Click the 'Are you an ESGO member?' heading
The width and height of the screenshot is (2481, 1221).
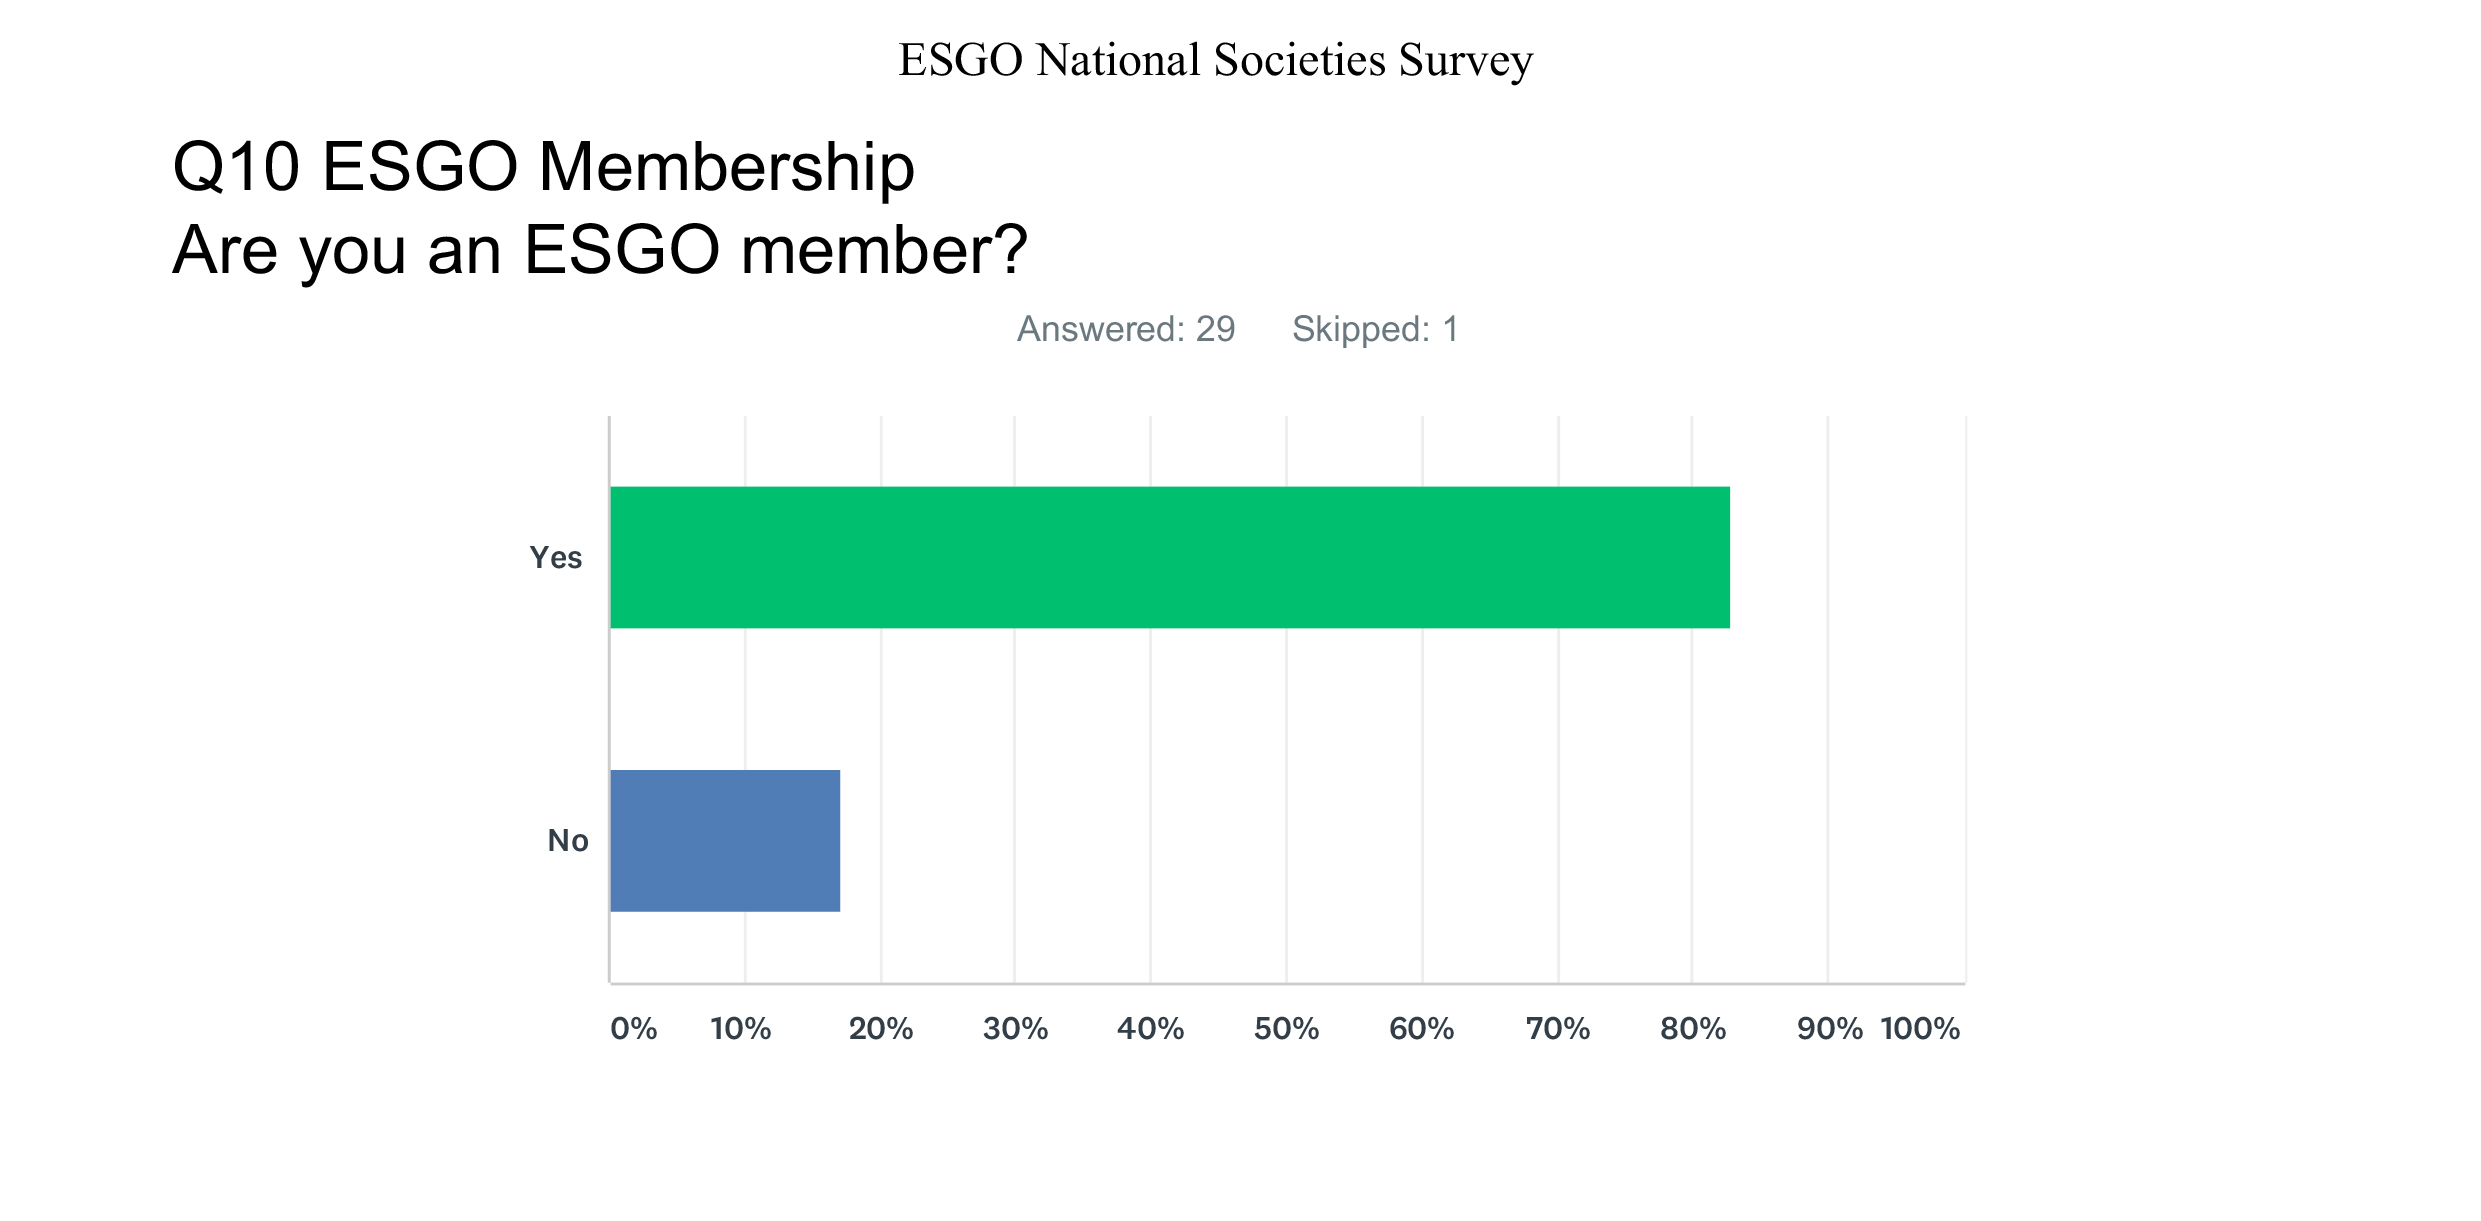click(600, 250)
